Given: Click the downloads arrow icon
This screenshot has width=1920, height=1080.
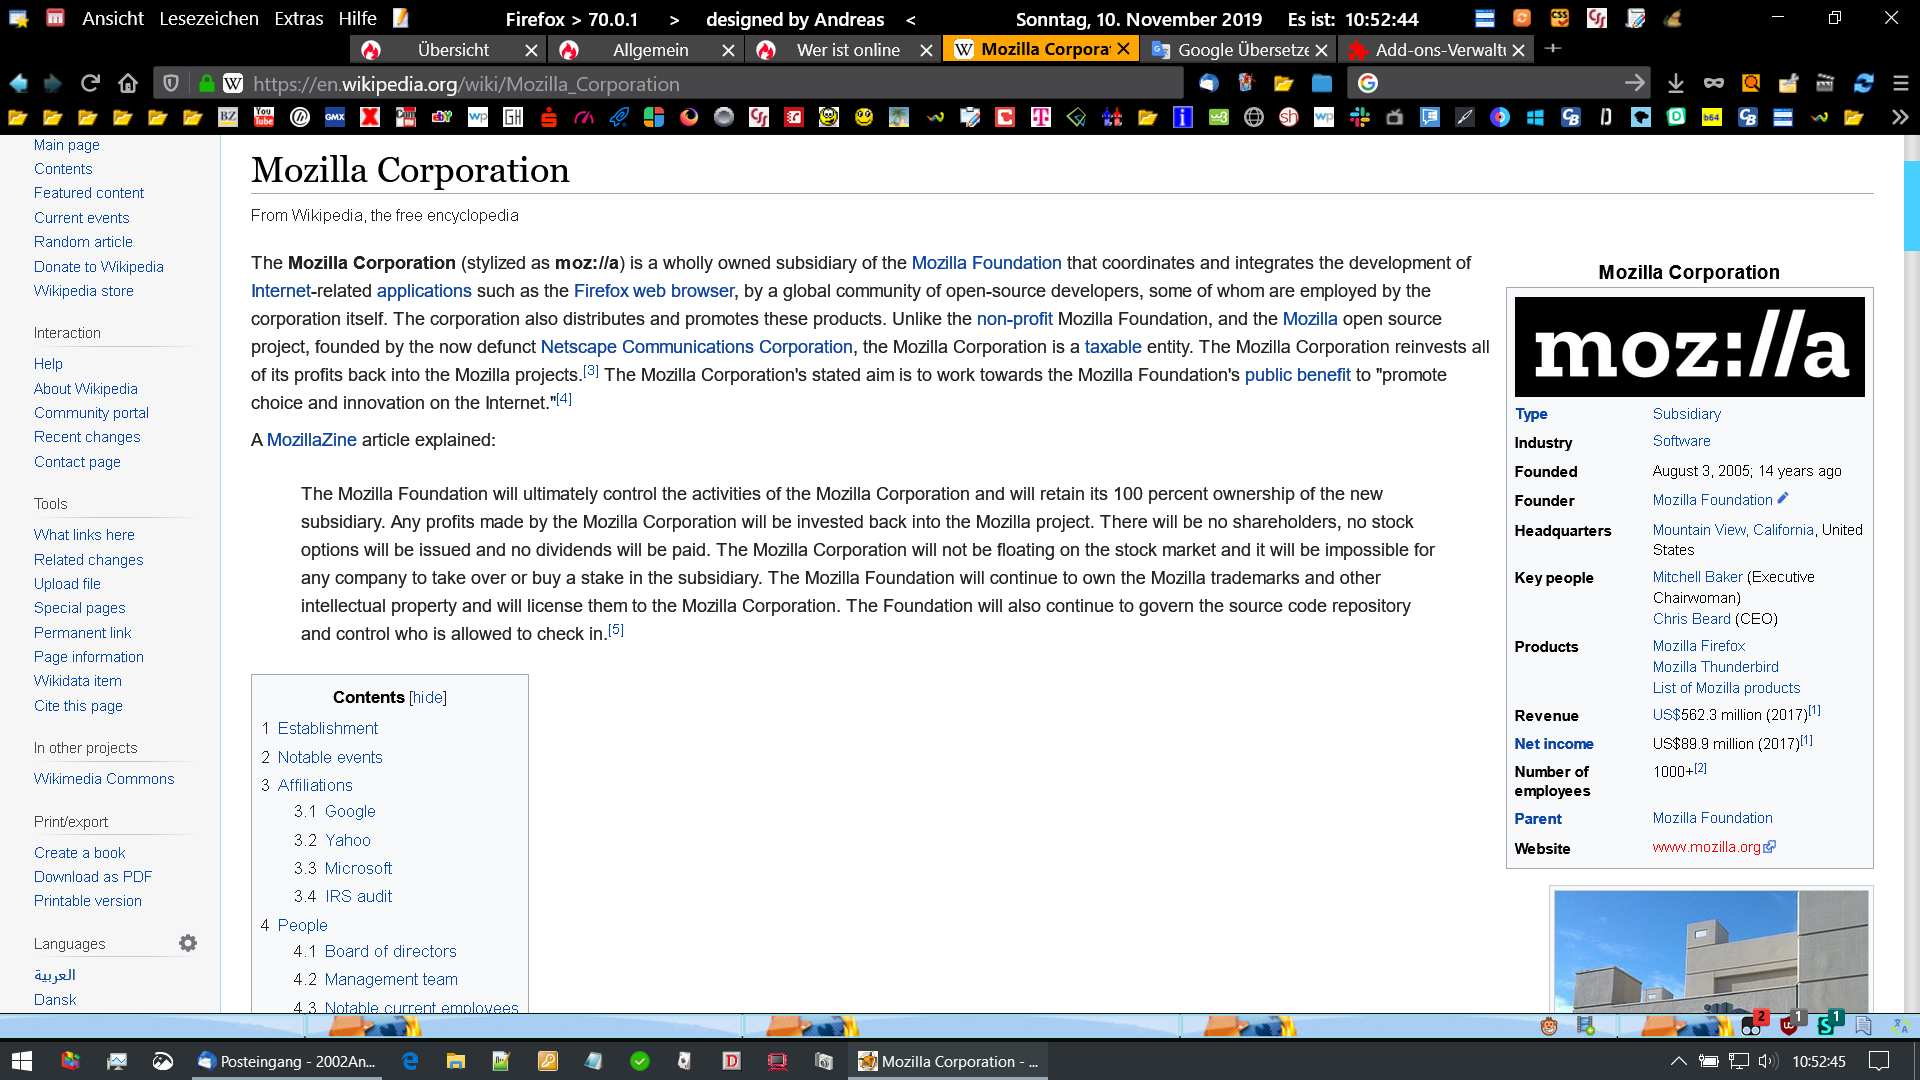Looking at the screenshot, I should click(1676, 83).
